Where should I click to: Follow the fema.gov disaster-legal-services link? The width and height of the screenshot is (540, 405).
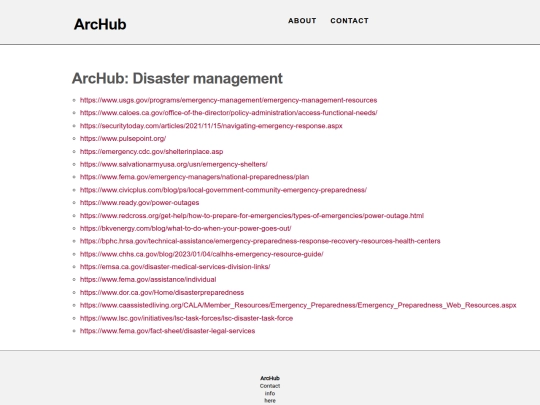point(167,331)
